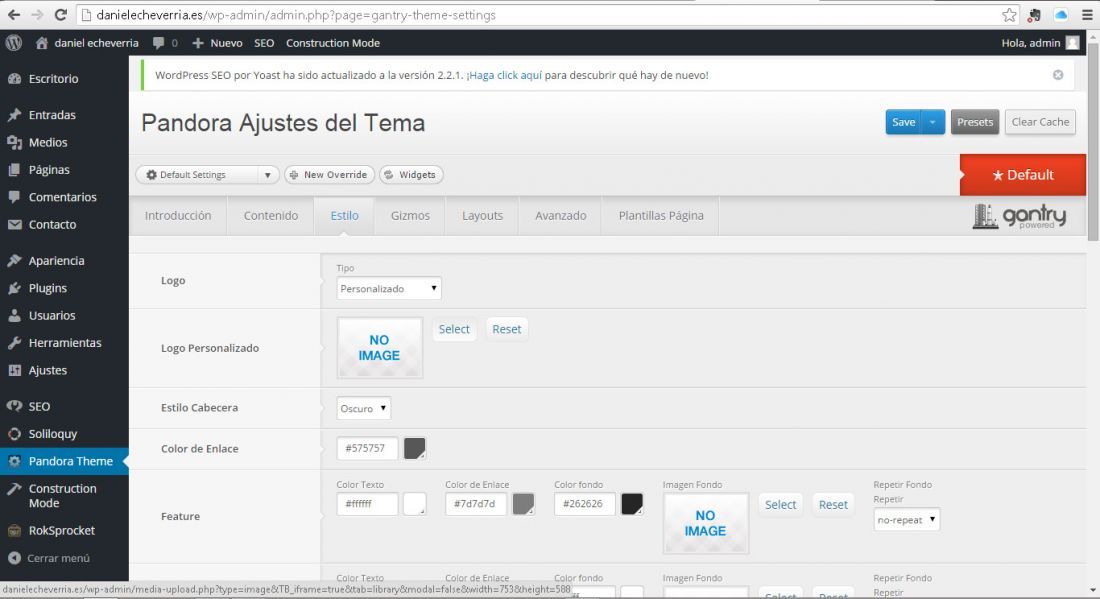Image resolution: width=1100 pixels, height=599 pixels.
Task: Open Entradas pin icon in sidebar
Action: 14,115
